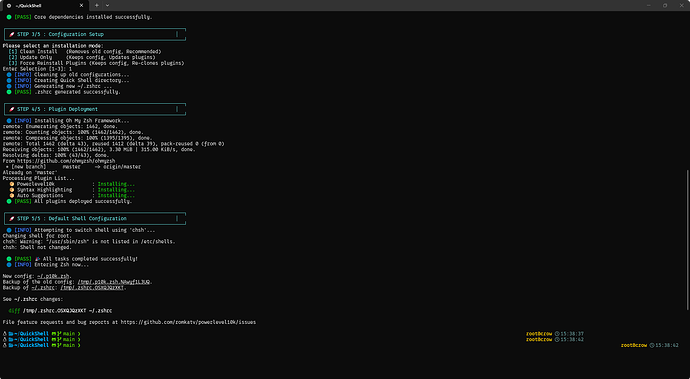The width and height of the screenshot is (690, 379).
Task: Click the clock icon beside 15:38:37
Action: pos(557,334)
